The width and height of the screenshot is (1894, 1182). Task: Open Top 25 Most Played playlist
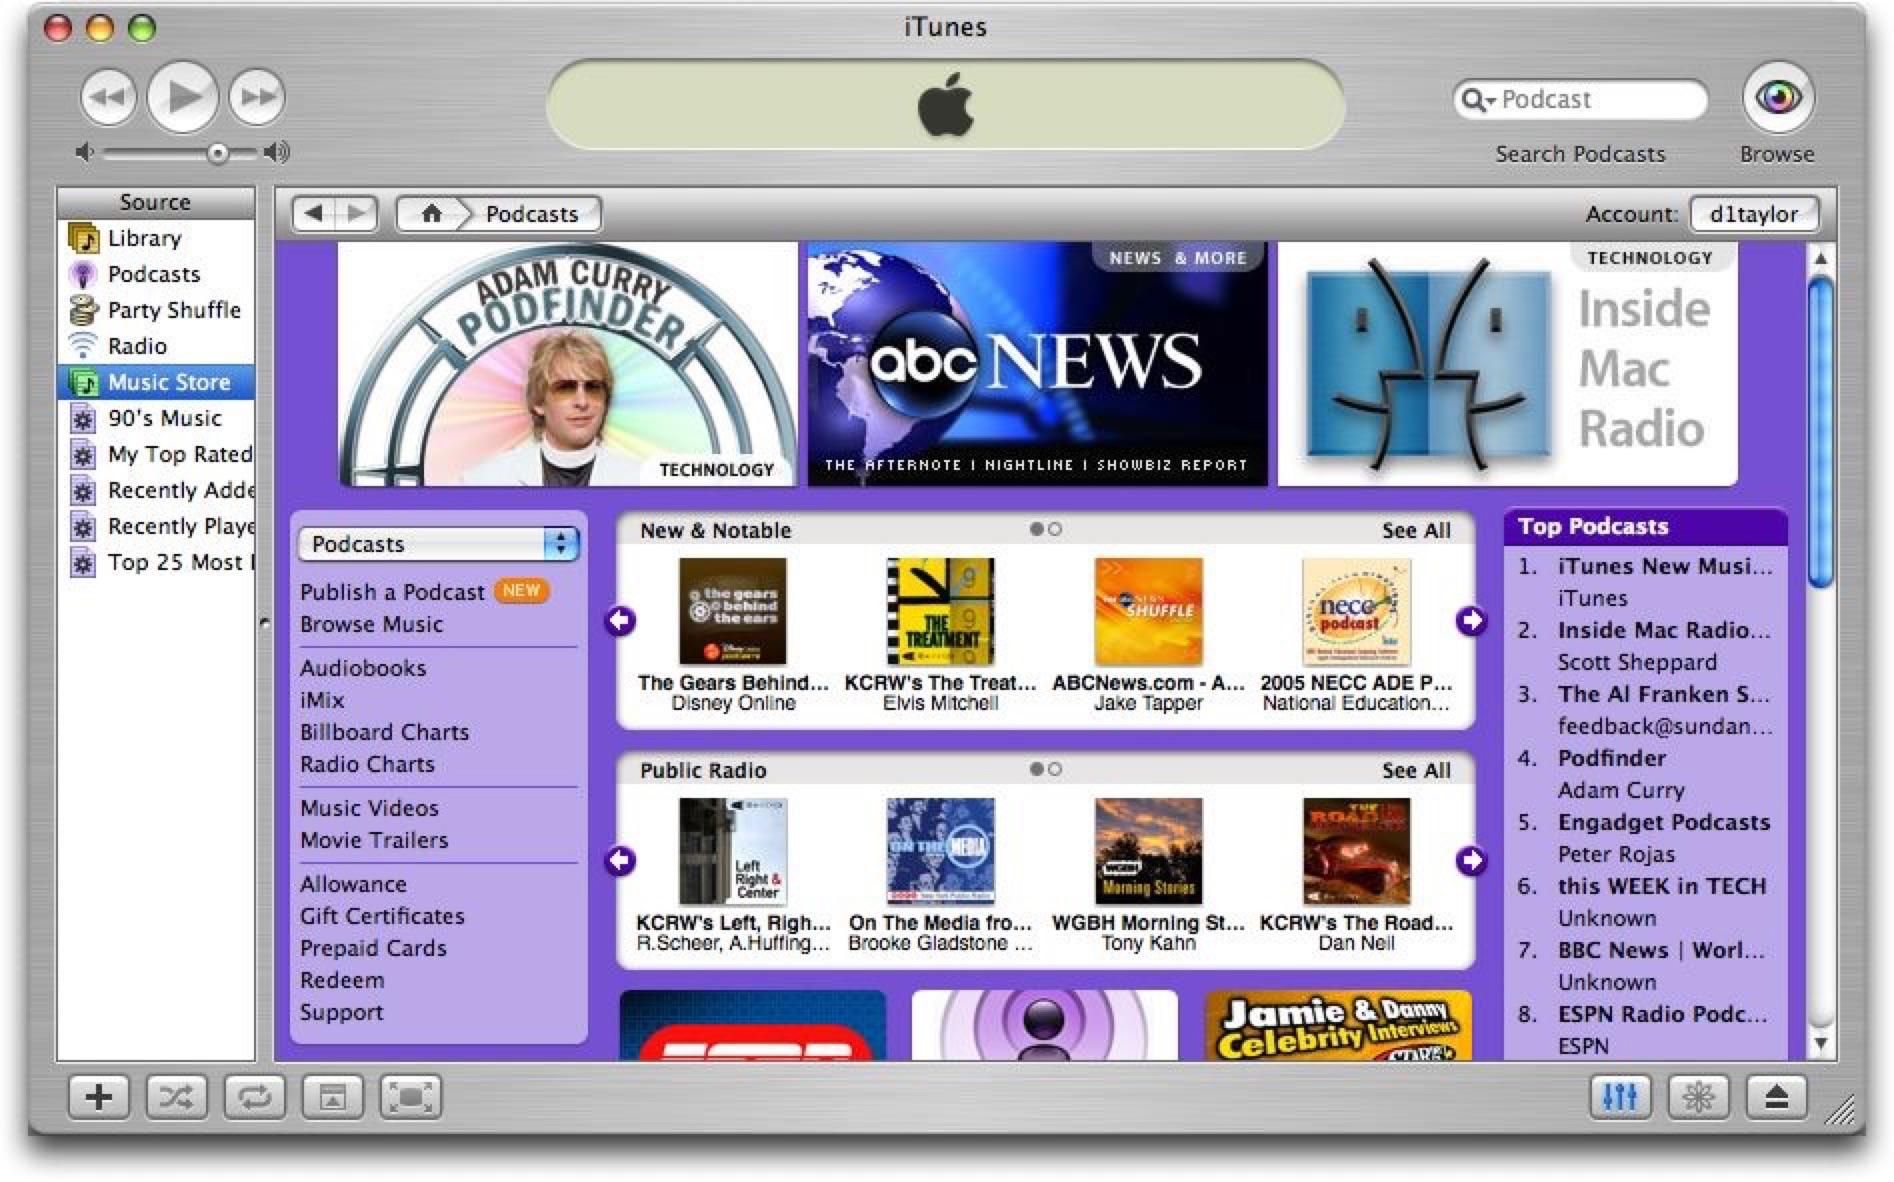[156, 562]
